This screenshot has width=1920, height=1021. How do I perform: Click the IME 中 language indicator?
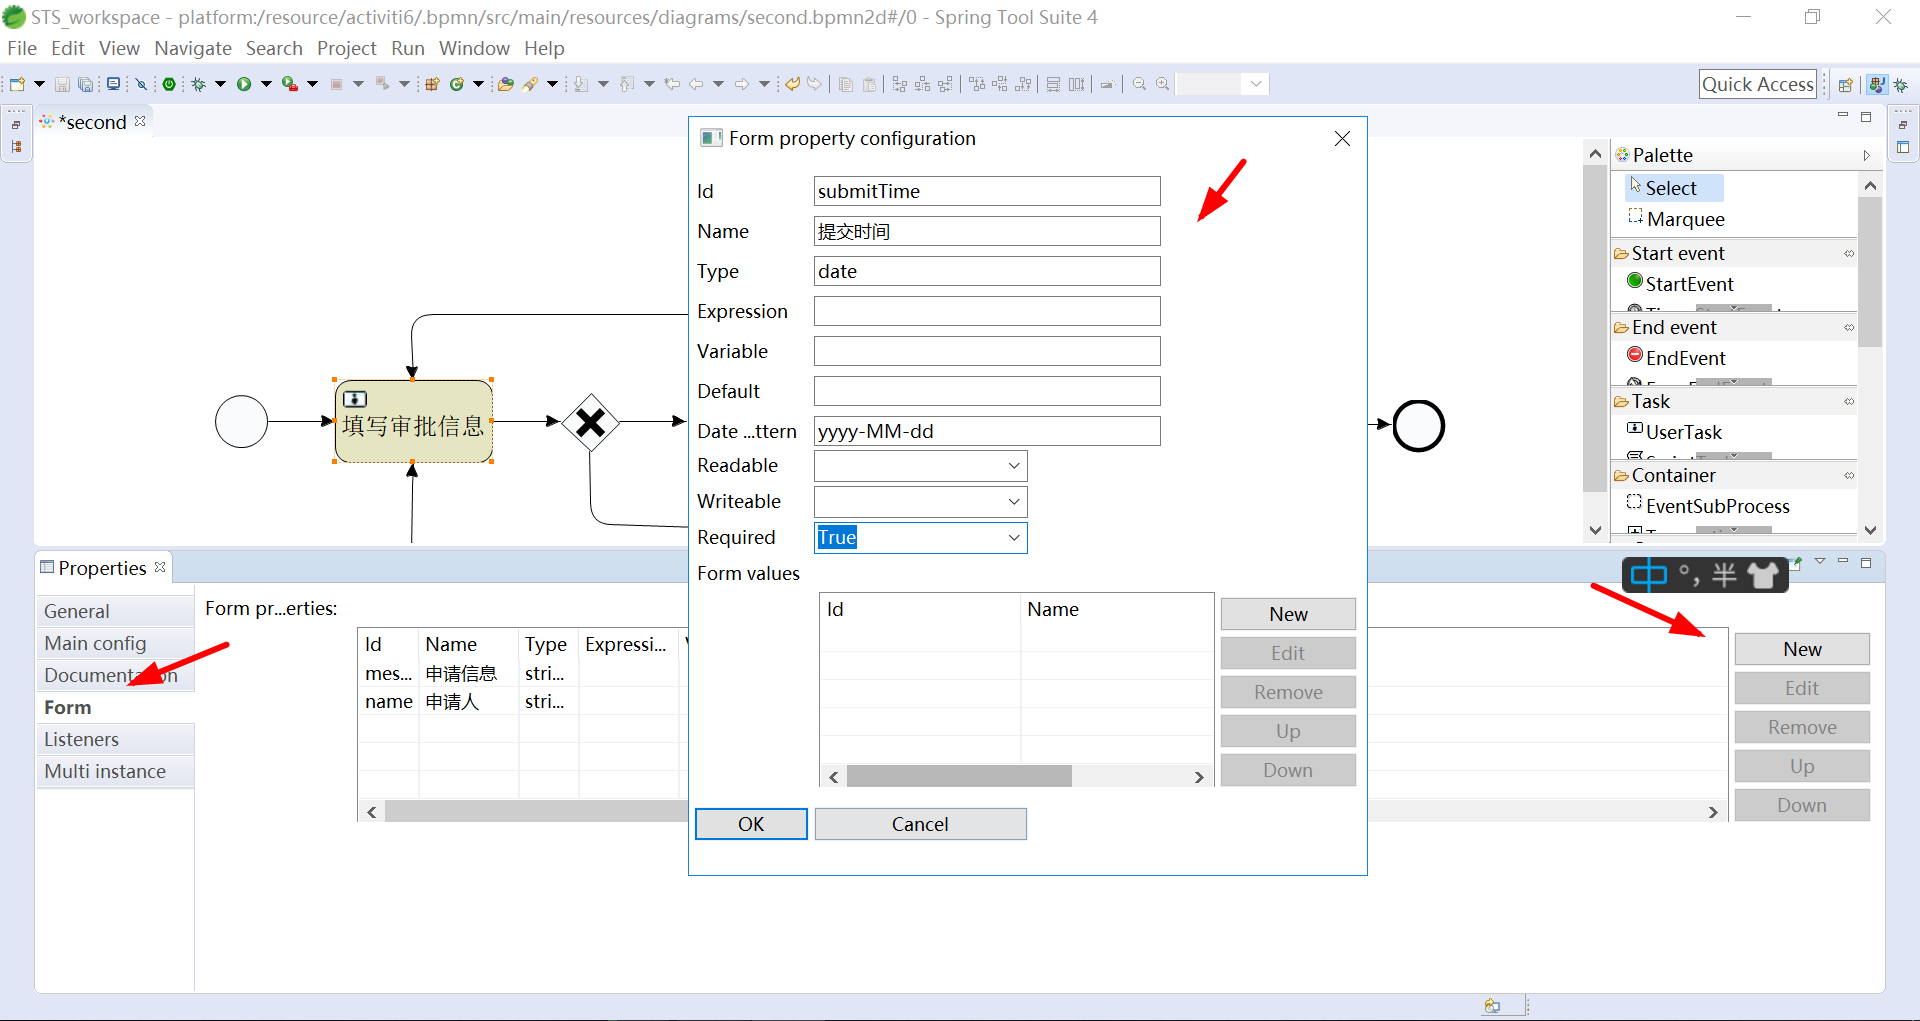[1648, 575]
